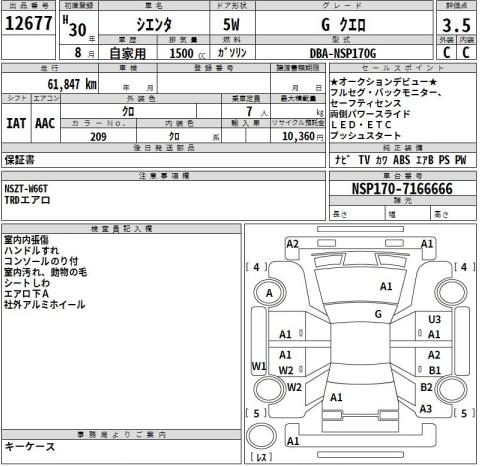Select the shift type IAT
Image resolution: width=480 pixels, height=466 pixels.
[x=16, y=123]
